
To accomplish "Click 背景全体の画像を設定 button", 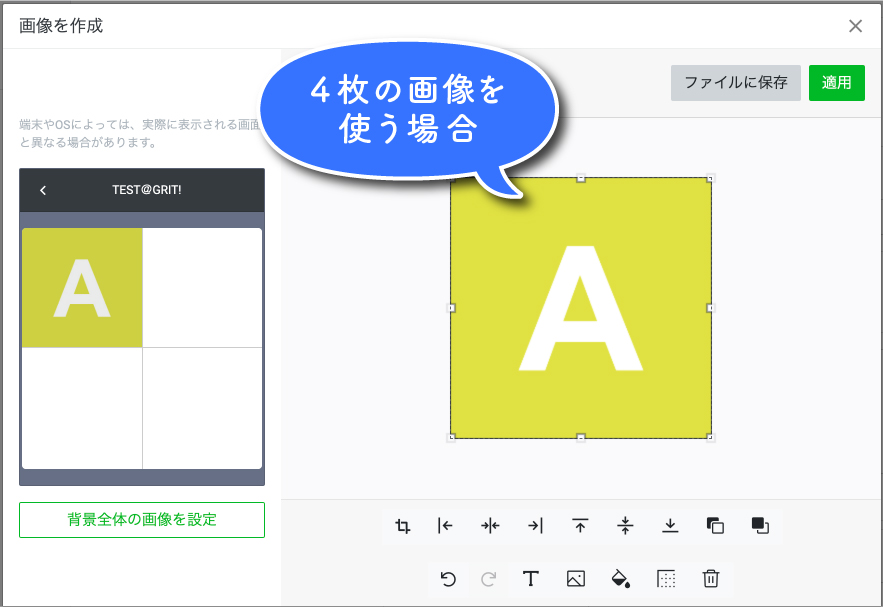I will coord(142,520).
